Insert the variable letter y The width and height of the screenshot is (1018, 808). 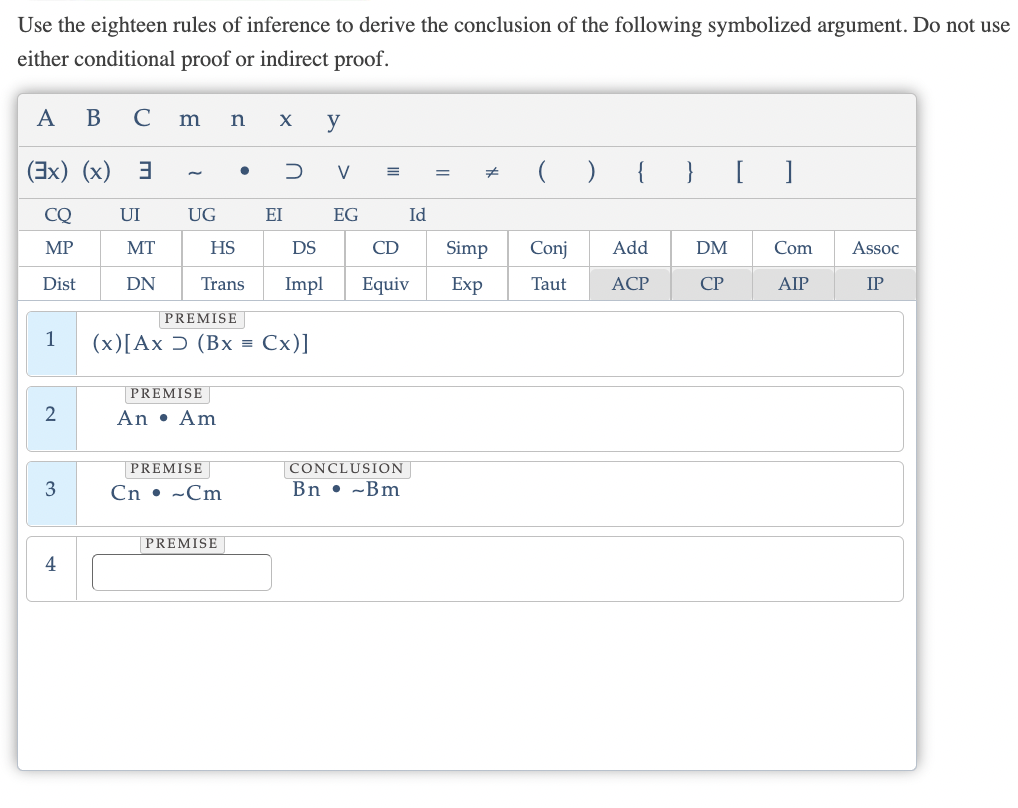point(332,119)
